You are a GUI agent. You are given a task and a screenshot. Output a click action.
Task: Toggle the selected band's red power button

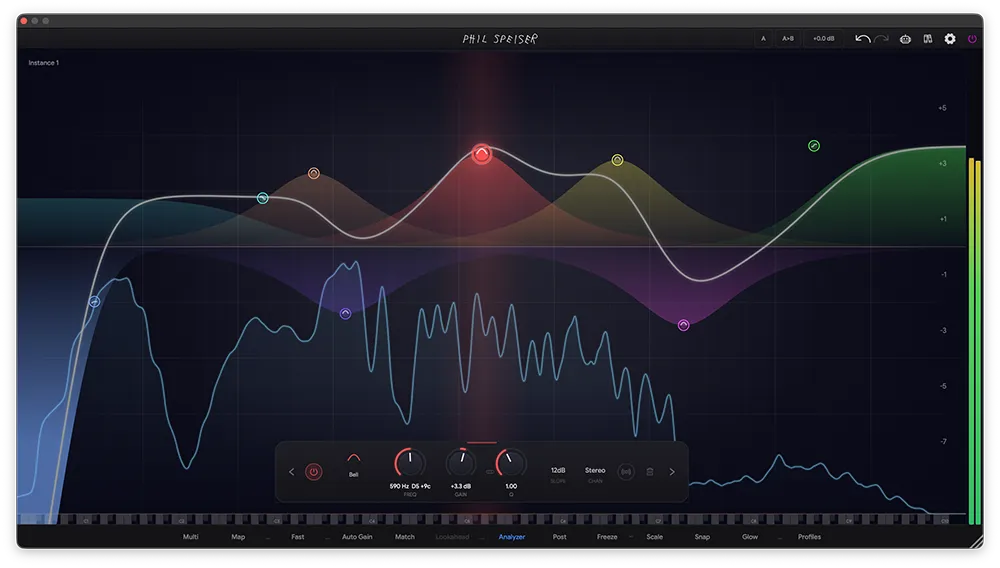[x=314, y=471]
